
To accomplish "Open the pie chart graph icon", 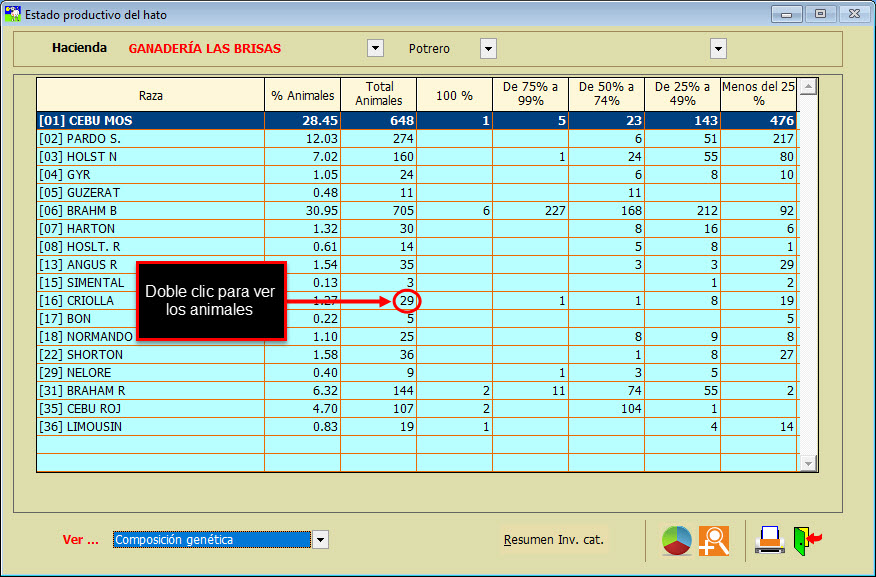I will point(677,540).
